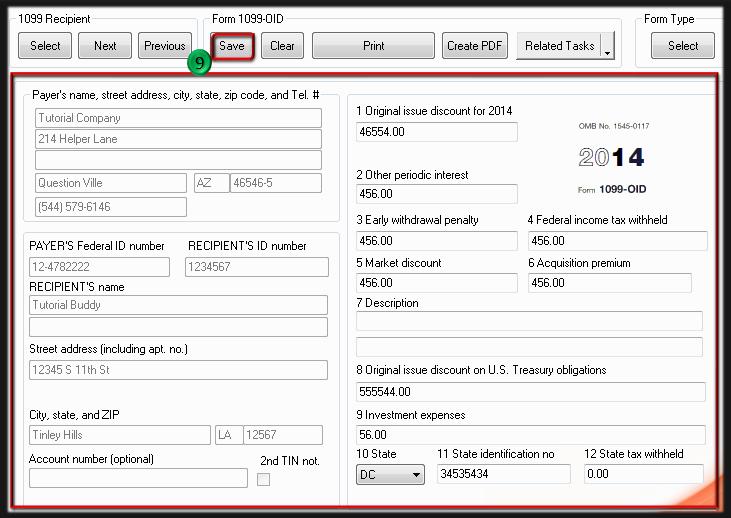Click the recipient state field LA

(x=229, y=435)
